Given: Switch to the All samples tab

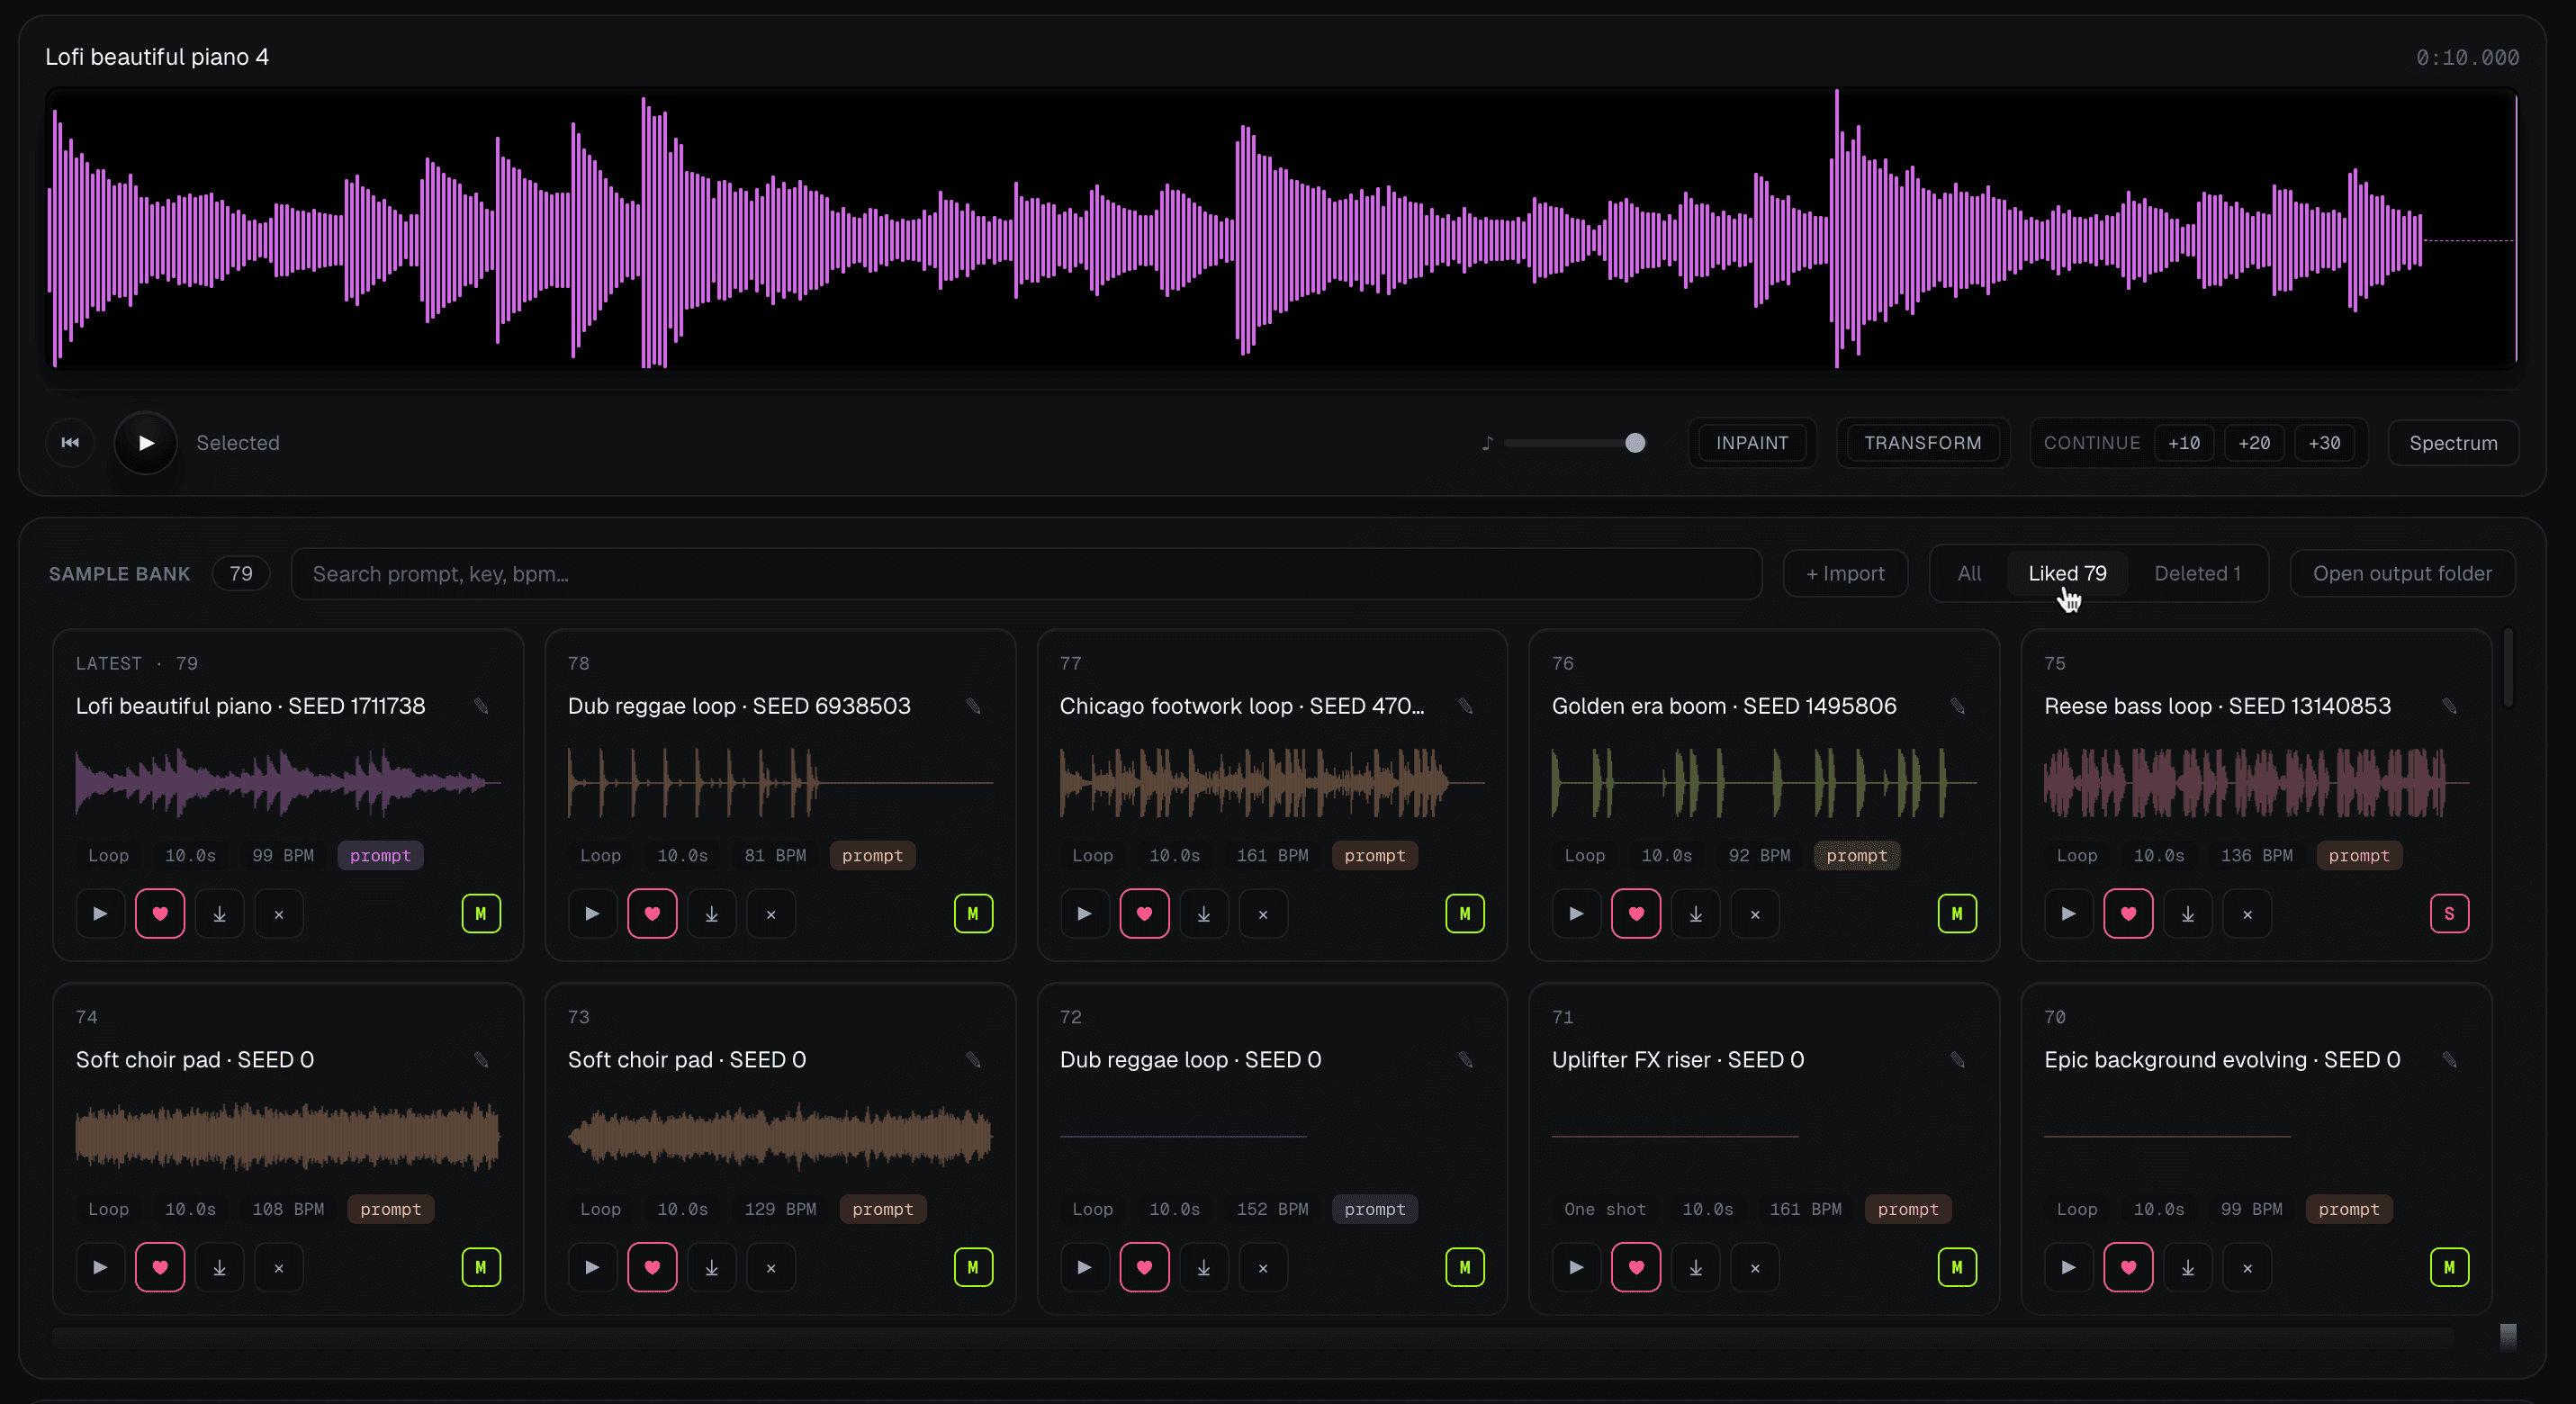Looking at the screenshot, I should tap(1969, 574).
